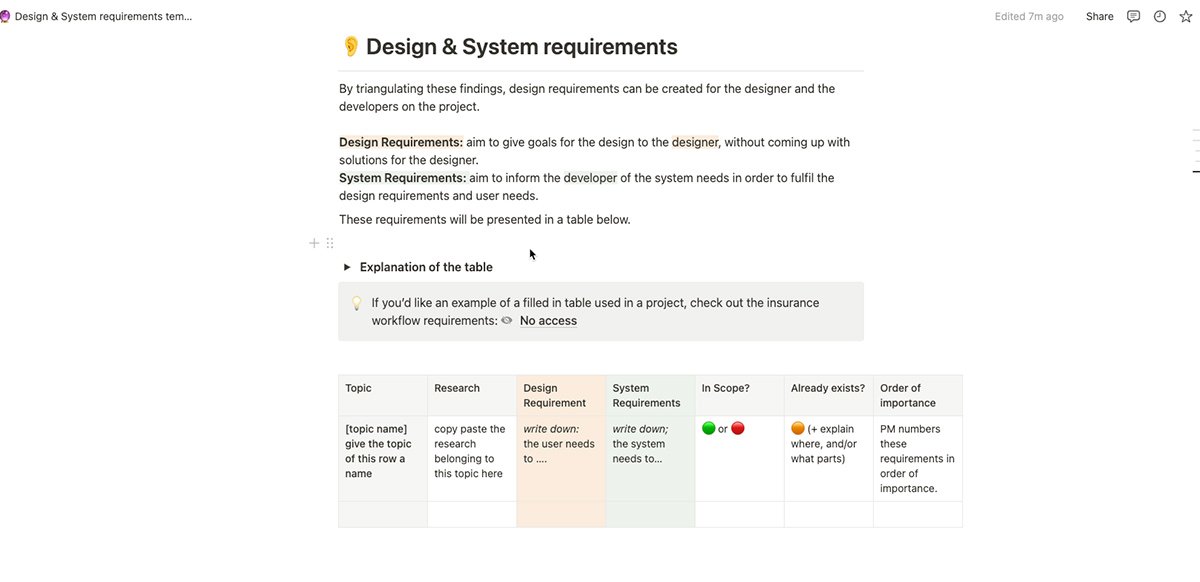This screenshot has height=582, width=1200.
Task: Click the lightbulb callout icon
Action: tap(356, 303)
